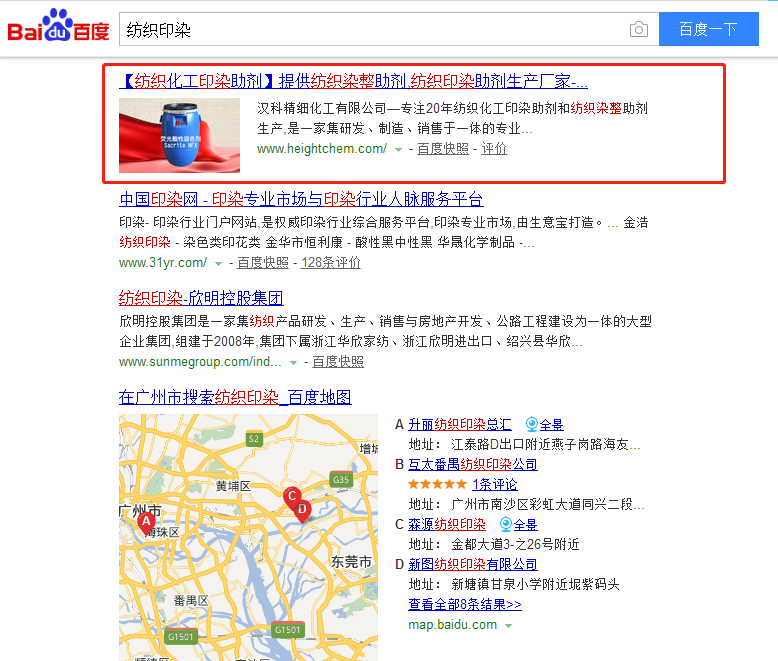Open 森源纺织印染 listing

point(447,525)
